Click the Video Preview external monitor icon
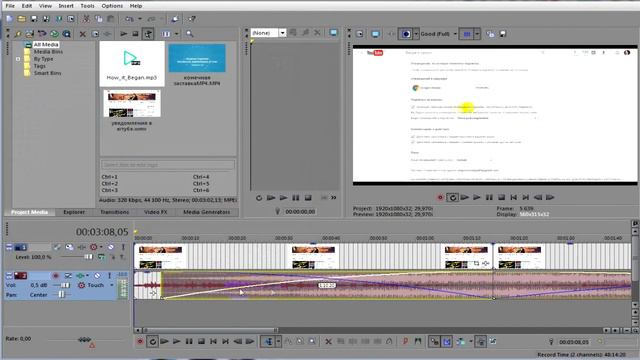Screen dimensions: 640x360 pos(375,34)
